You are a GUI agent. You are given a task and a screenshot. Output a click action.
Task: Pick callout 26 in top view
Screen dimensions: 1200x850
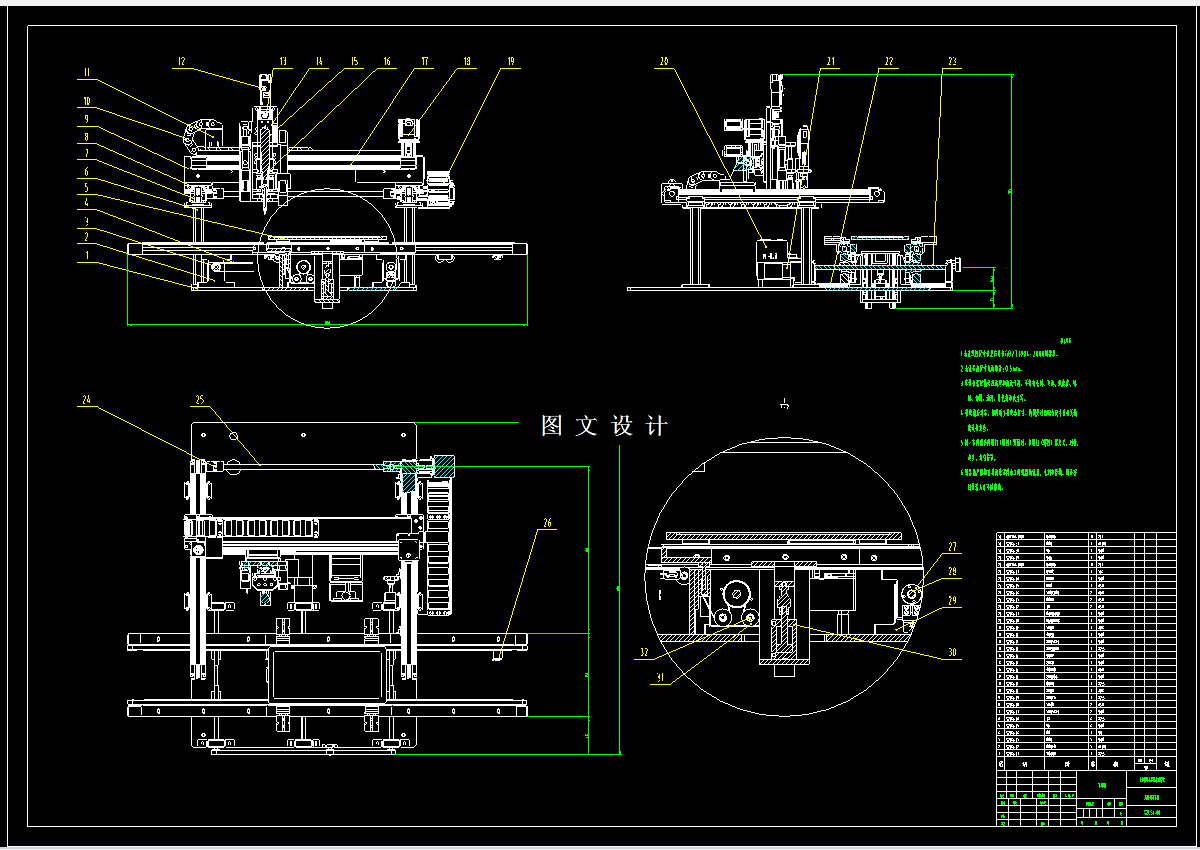[x=547, y=522]
